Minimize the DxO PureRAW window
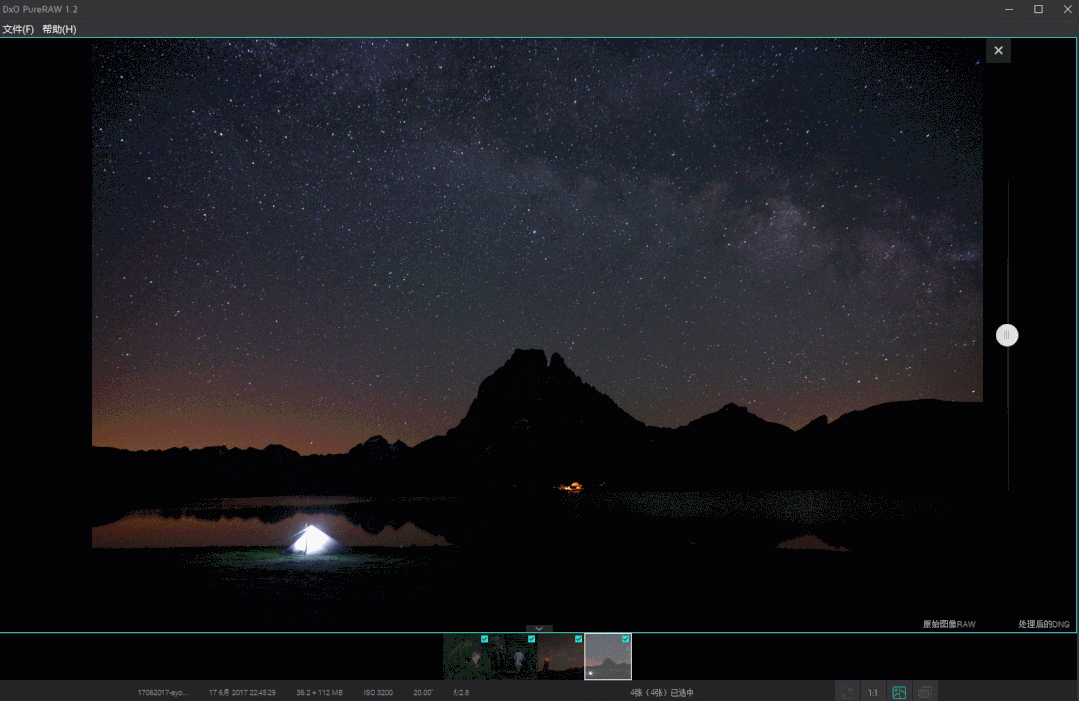This screenshot has height=701, width=1079. pyautogui.click(x=1009, y=9)
